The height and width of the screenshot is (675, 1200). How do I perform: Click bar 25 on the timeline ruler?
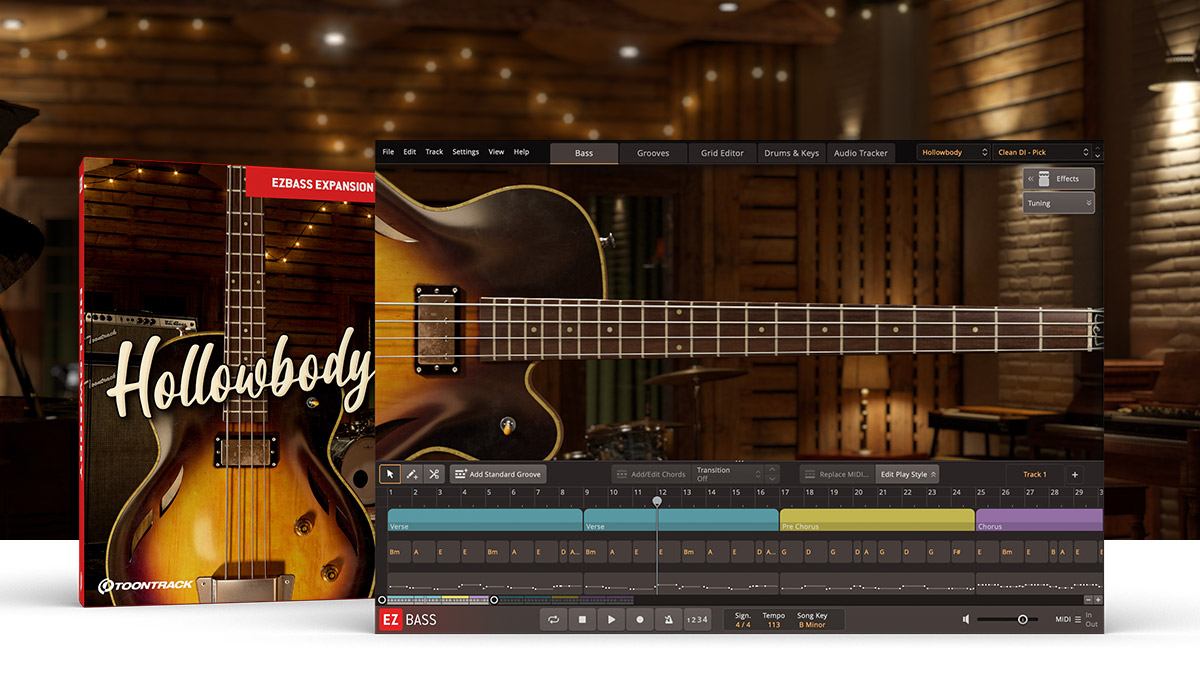981,493
